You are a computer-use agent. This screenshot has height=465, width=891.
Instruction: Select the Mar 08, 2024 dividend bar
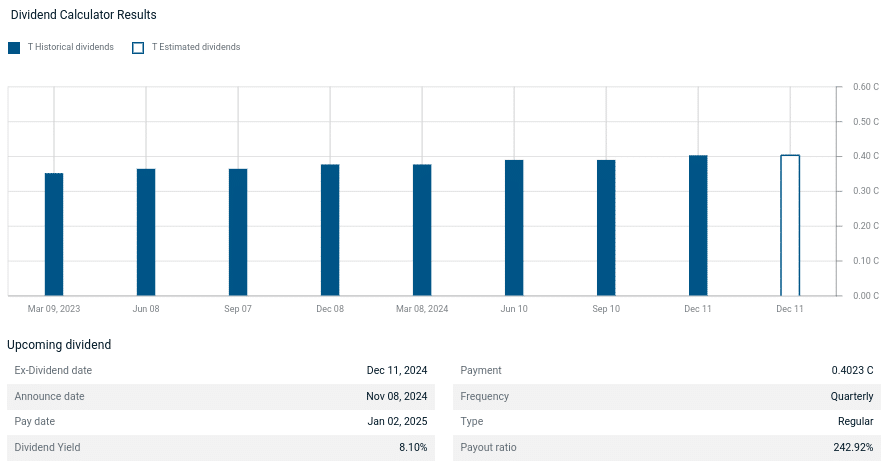(422, 230)
